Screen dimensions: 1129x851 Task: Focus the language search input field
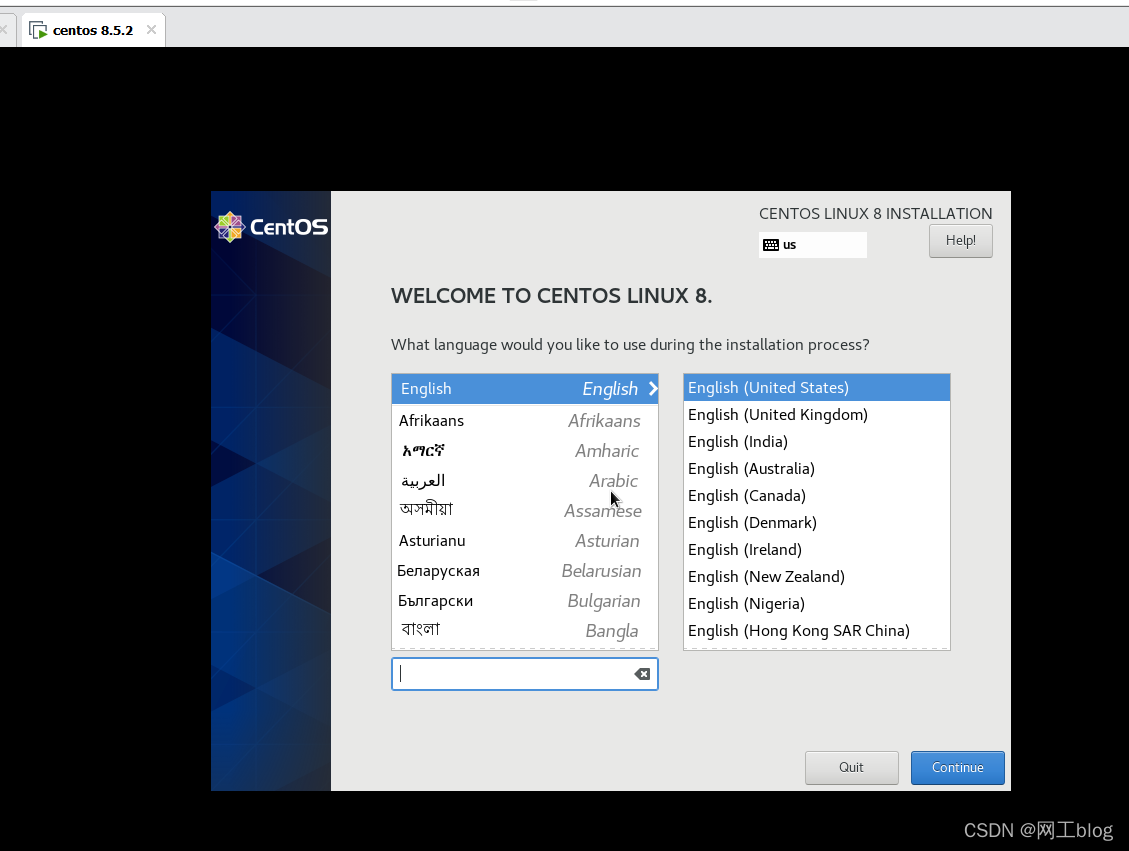pyautogui.click(x=524, y=674)
